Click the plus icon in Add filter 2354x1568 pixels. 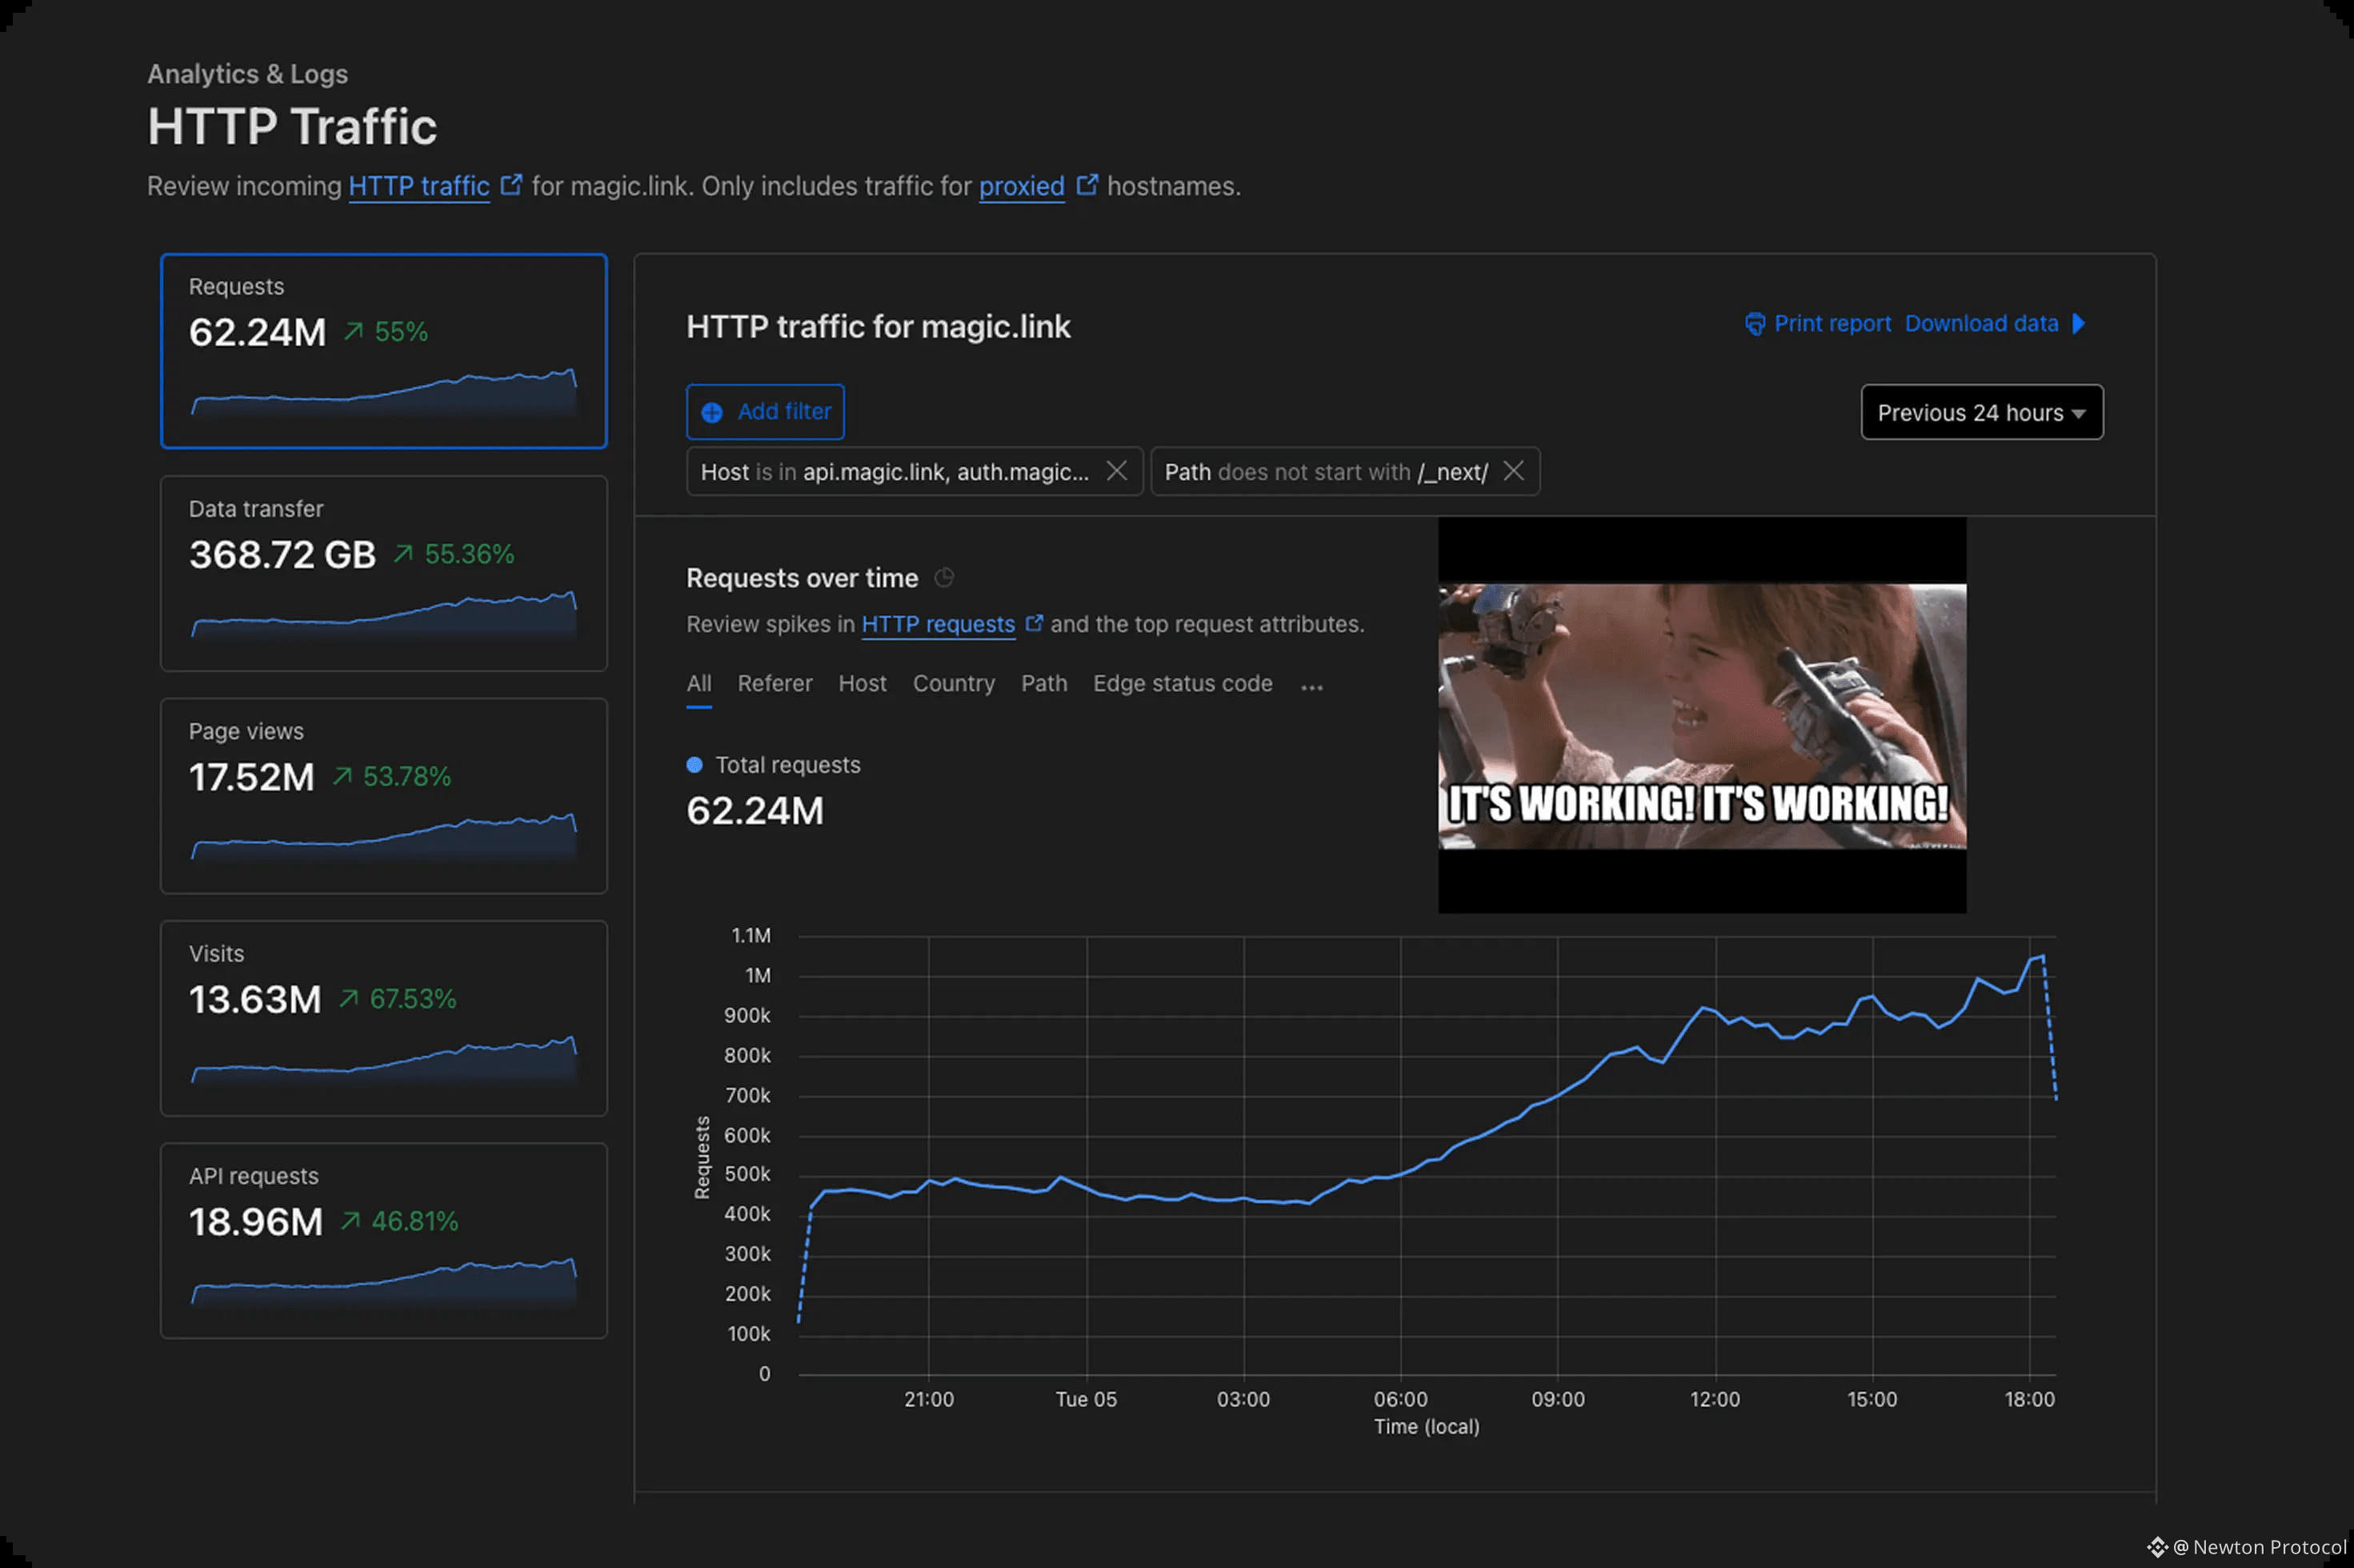click(712, 412)
